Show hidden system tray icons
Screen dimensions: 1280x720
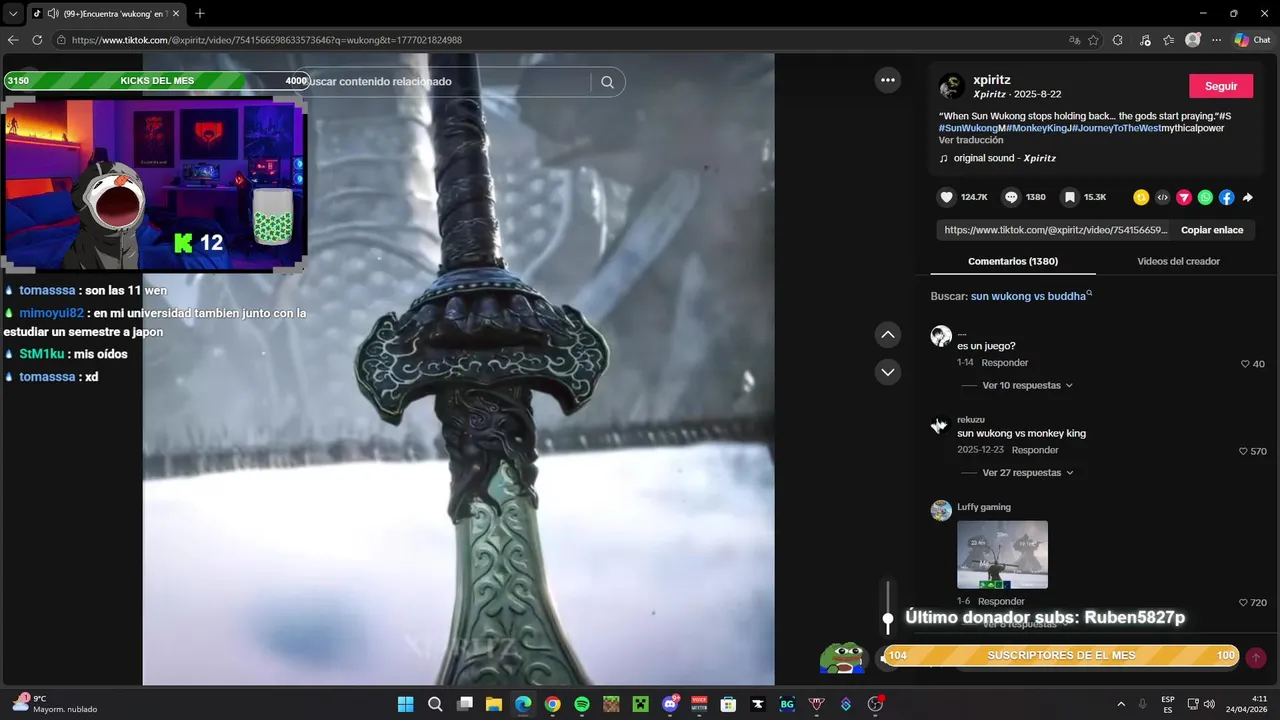(1120, 704)
